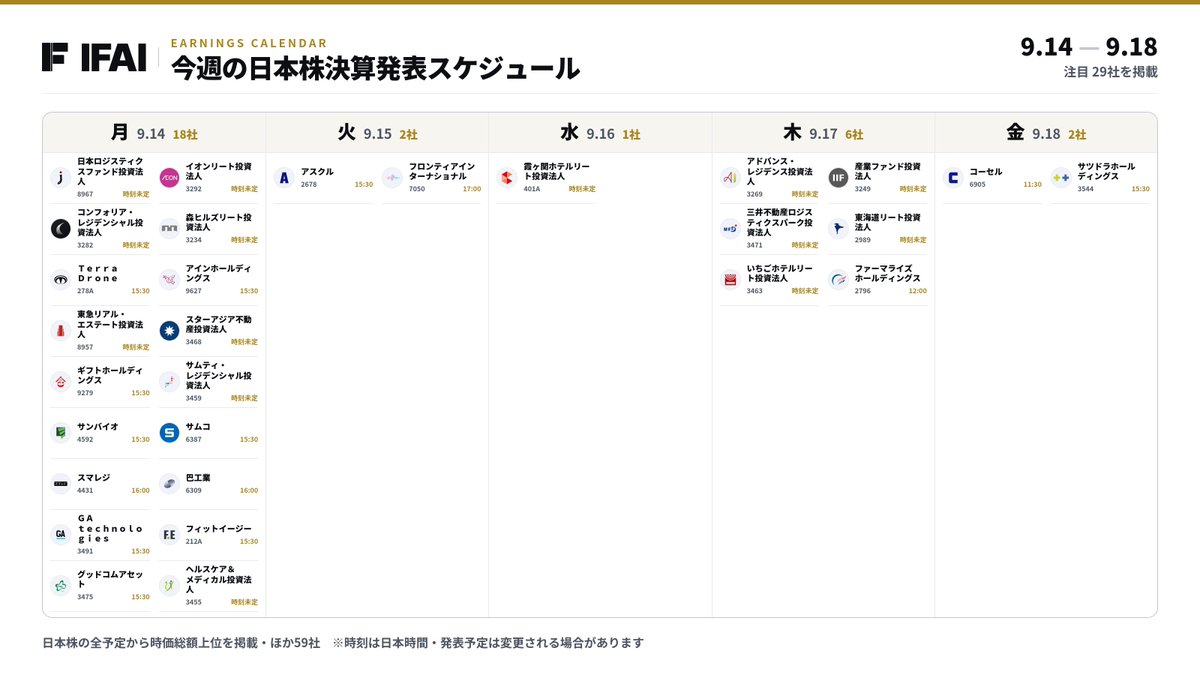Click the コンフォリア・レジデンシャル投資法人 moon logo

tap(61, 229)
